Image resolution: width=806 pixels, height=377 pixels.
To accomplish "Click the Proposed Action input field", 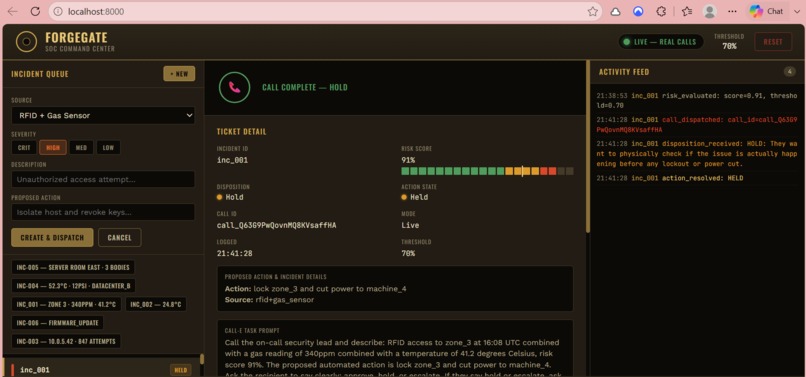I will pyautogui.click(x=103, y=212).
